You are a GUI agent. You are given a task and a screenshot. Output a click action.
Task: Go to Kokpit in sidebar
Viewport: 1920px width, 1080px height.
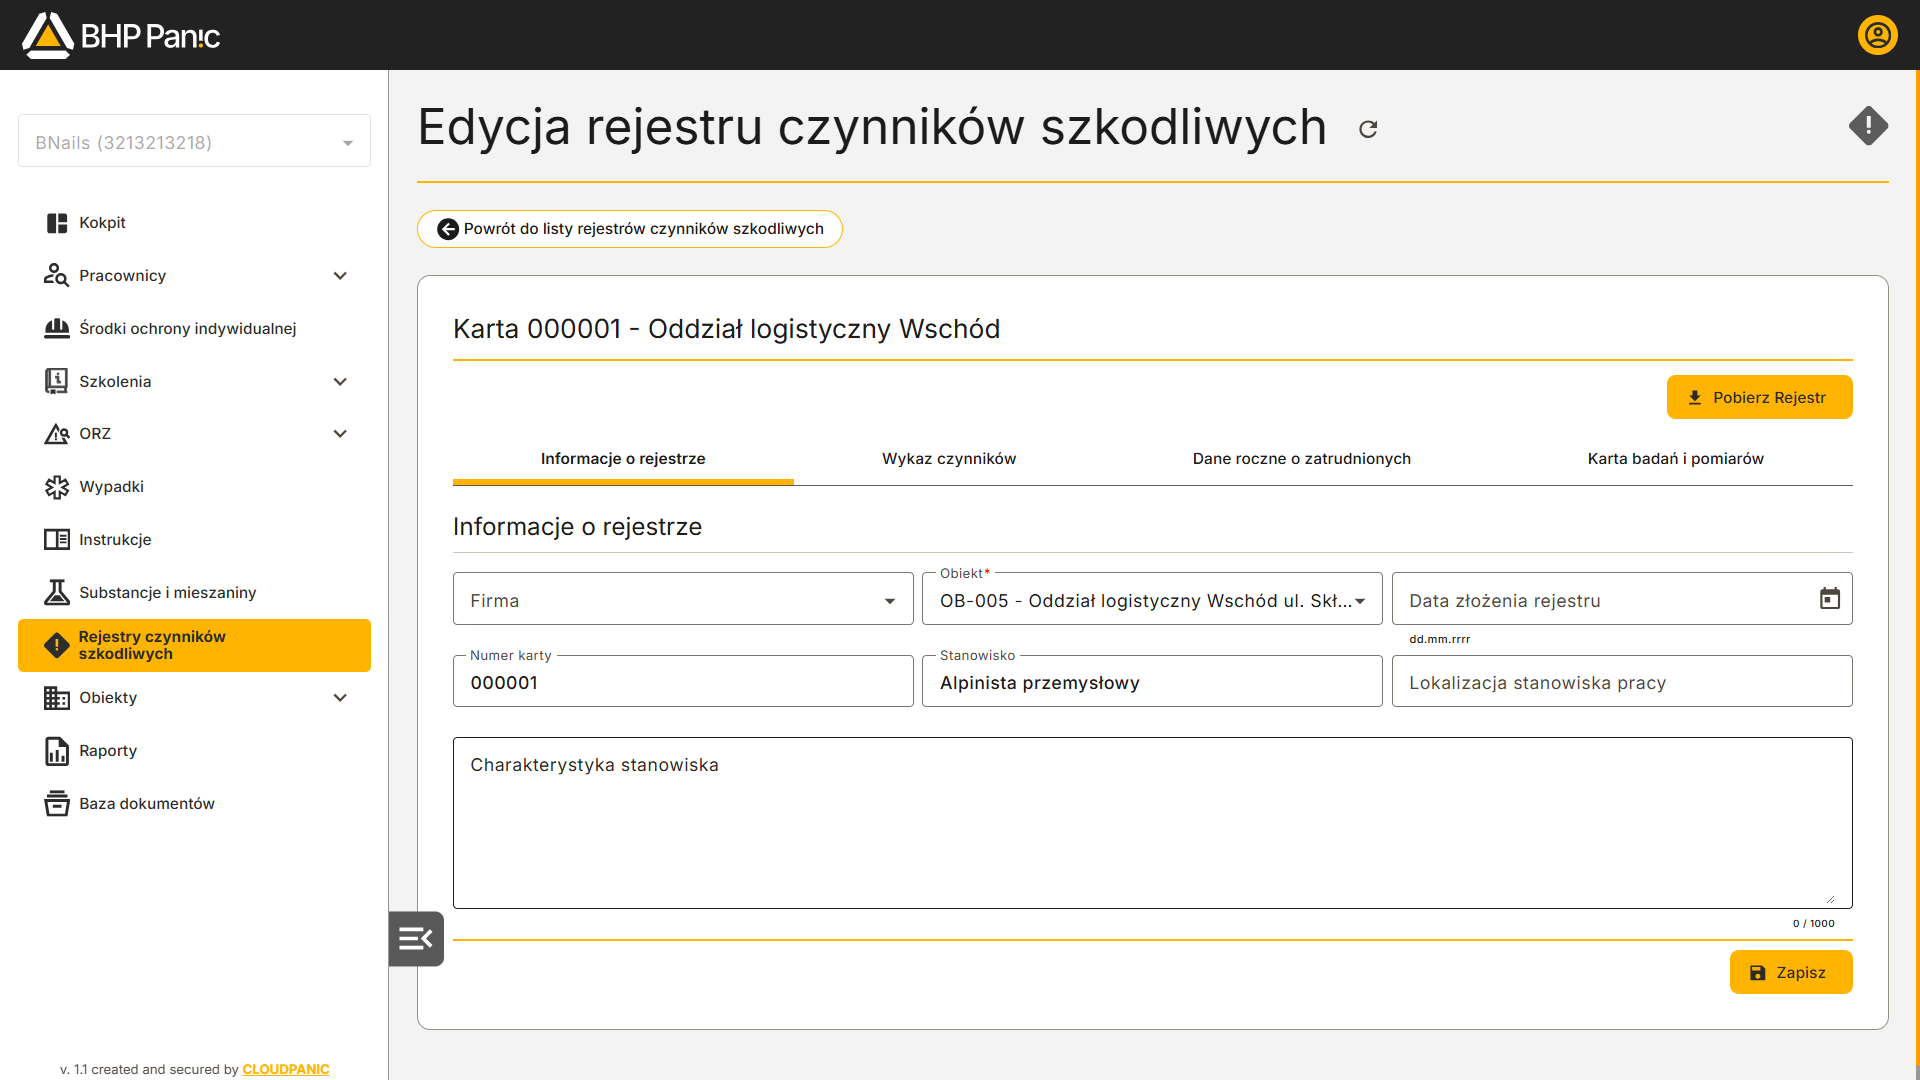point(194,223)
